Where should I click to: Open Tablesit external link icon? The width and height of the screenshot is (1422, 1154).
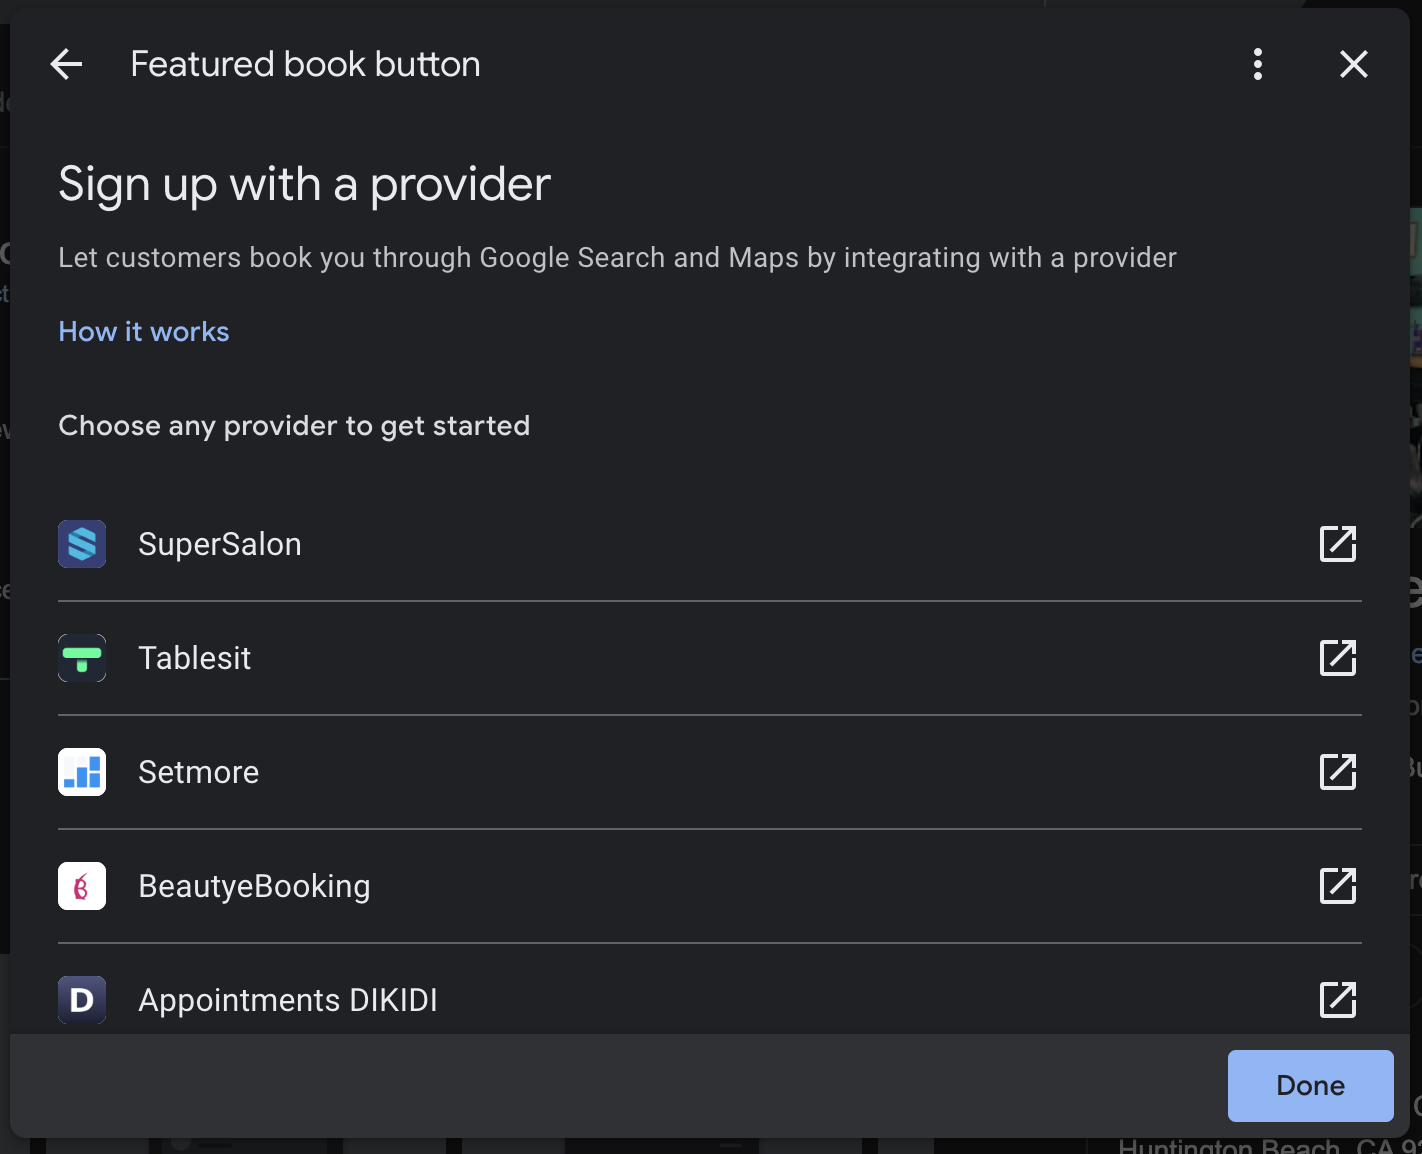point(1338,658)
